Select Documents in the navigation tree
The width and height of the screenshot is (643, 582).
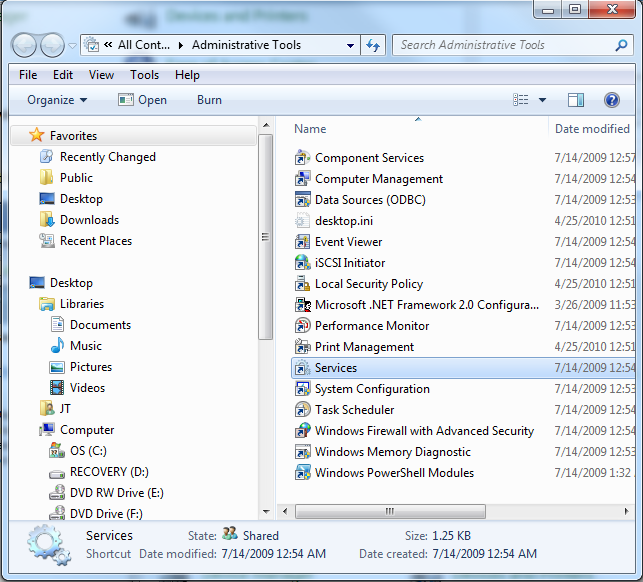click(x=100, y=325)
